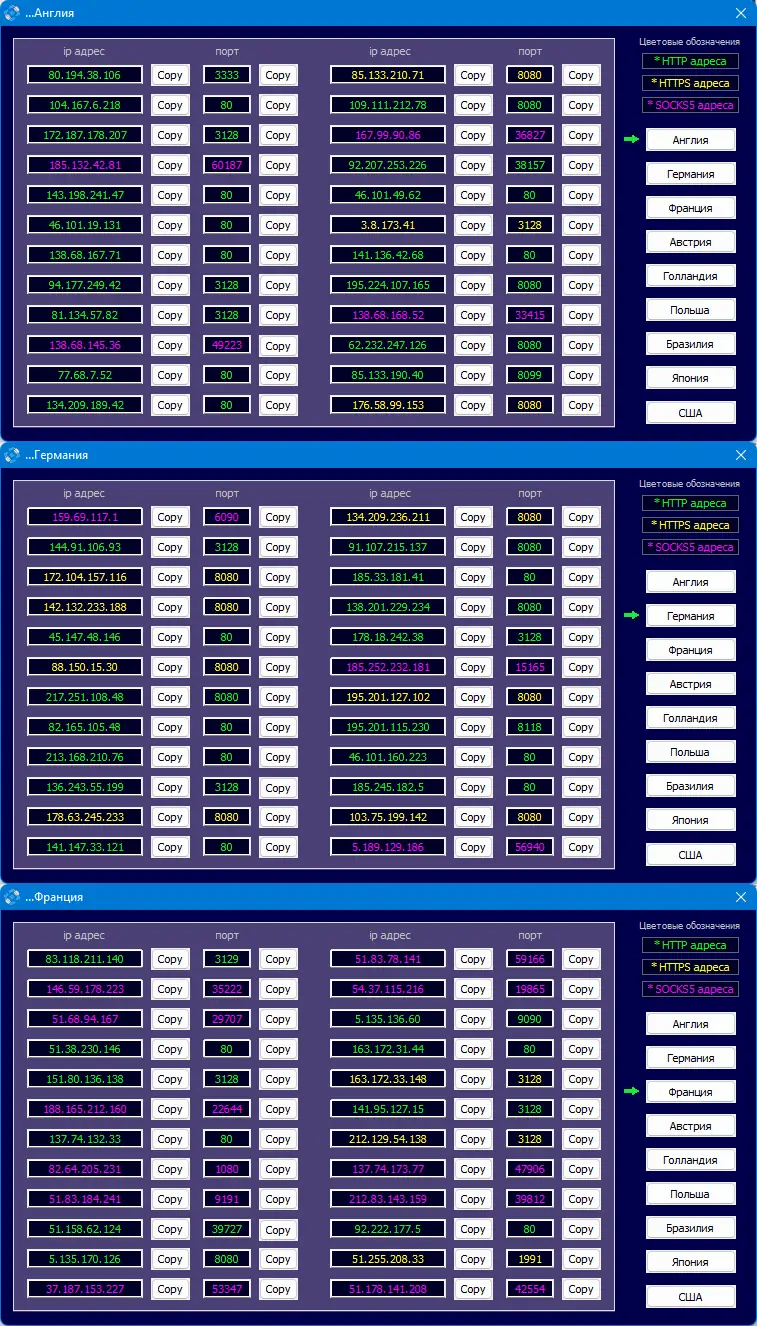Copy IP 185.252.232.181 in Германия window
757x1326 pixels.
tap(473, 667)
